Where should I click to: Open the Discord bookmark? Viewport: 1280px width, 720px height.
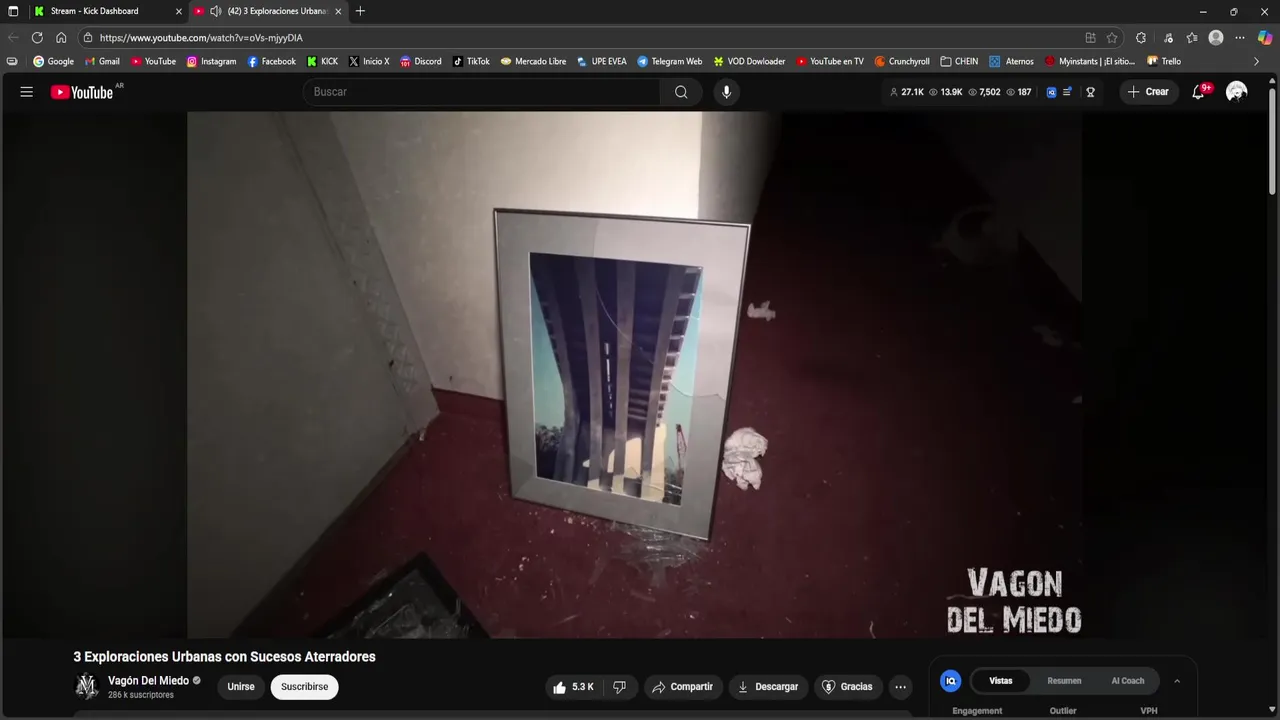point(420,61)
